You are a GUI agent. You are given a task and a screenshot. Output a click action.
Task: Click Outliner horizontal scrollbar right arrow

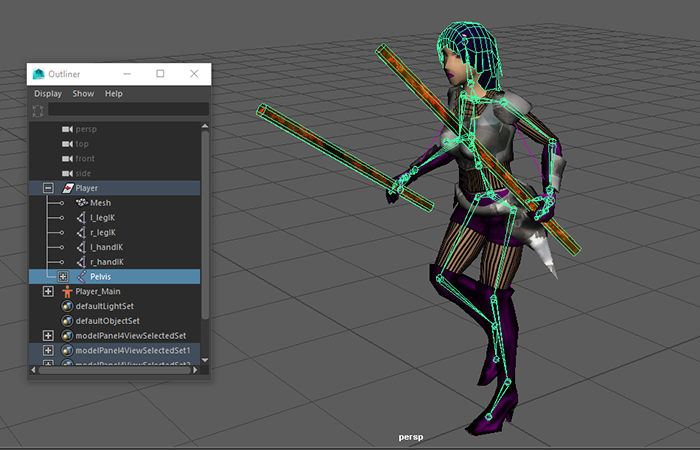pyautogui.click(x=196, y=370)
